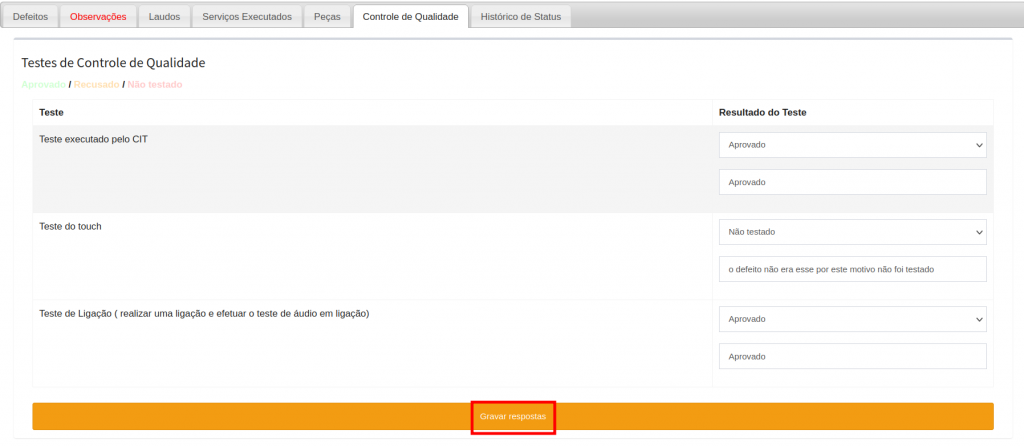Expand the Teste de Ligação result dropdown
This screenshot has height=446, width=1024.
(852, 319)
